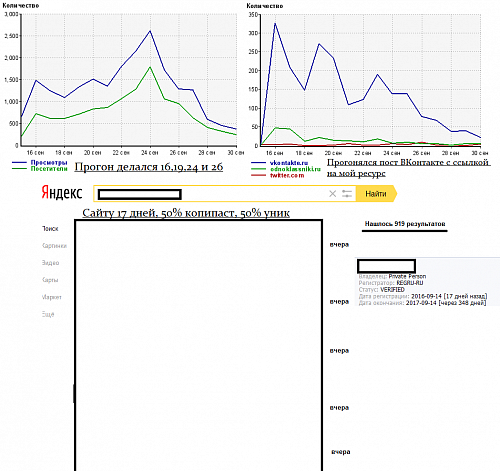Open search settings sliders icon

coord(347,194)
